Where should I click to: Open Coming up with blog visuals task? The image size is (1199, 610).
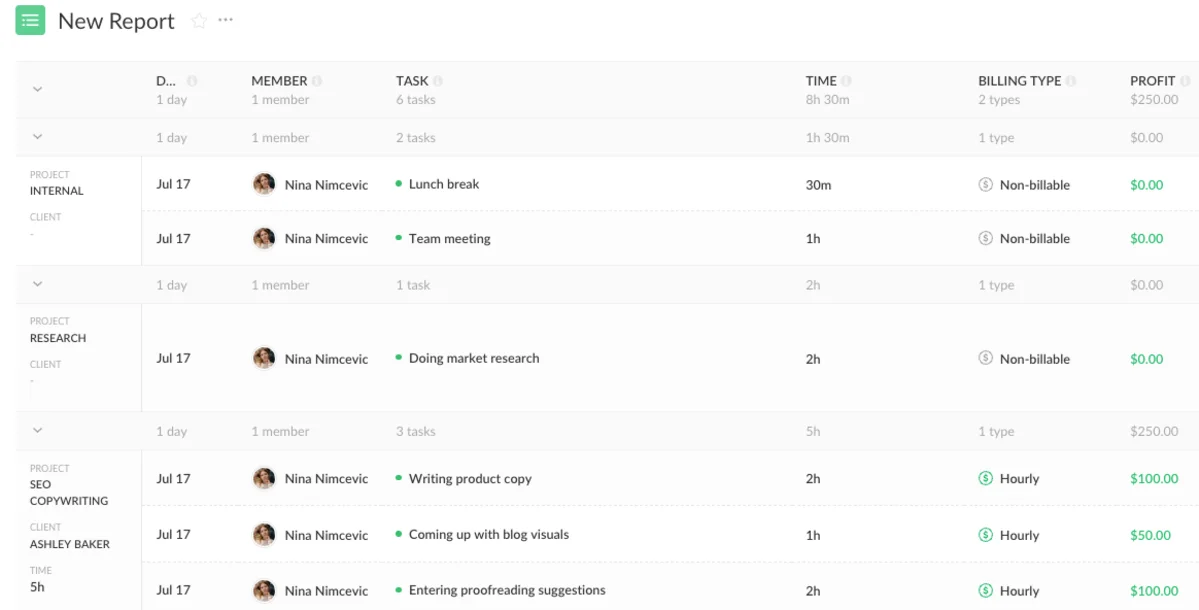[489, 535]
